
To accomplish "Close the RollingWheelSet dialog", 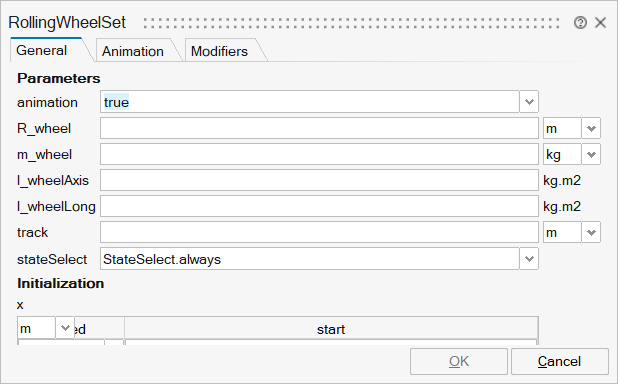I will 600,23.
